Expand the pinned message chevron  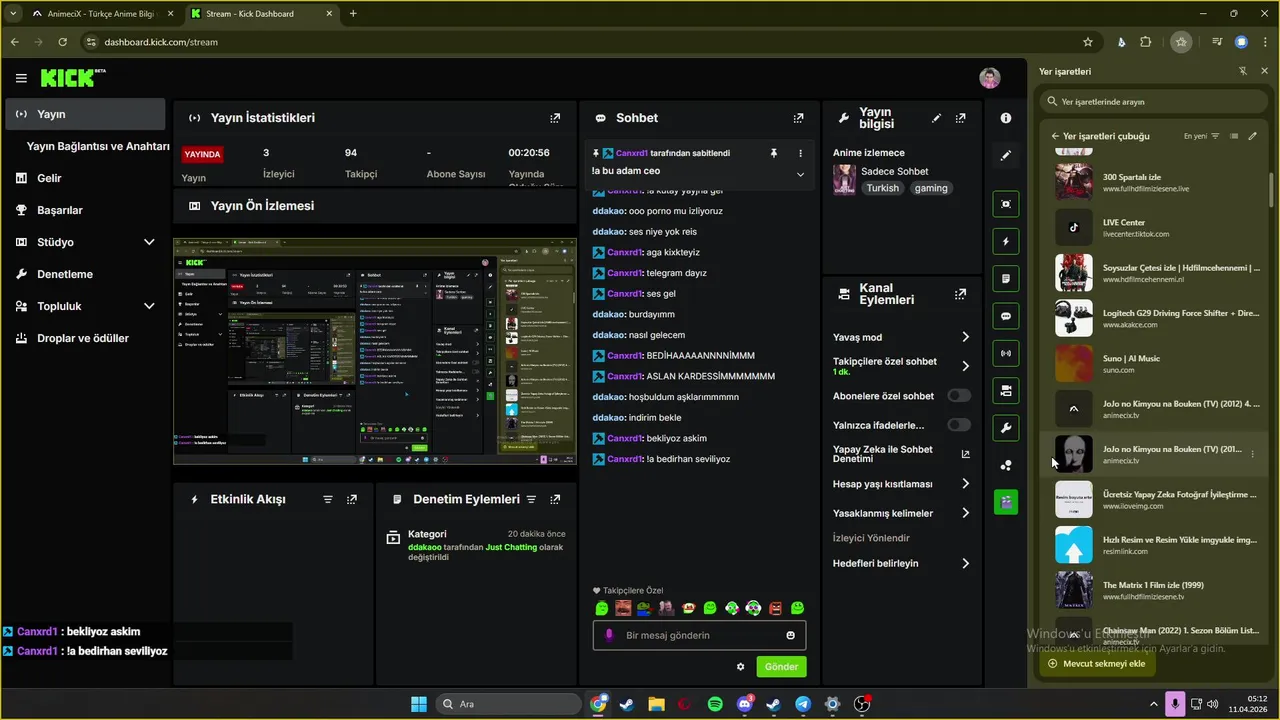800,174
